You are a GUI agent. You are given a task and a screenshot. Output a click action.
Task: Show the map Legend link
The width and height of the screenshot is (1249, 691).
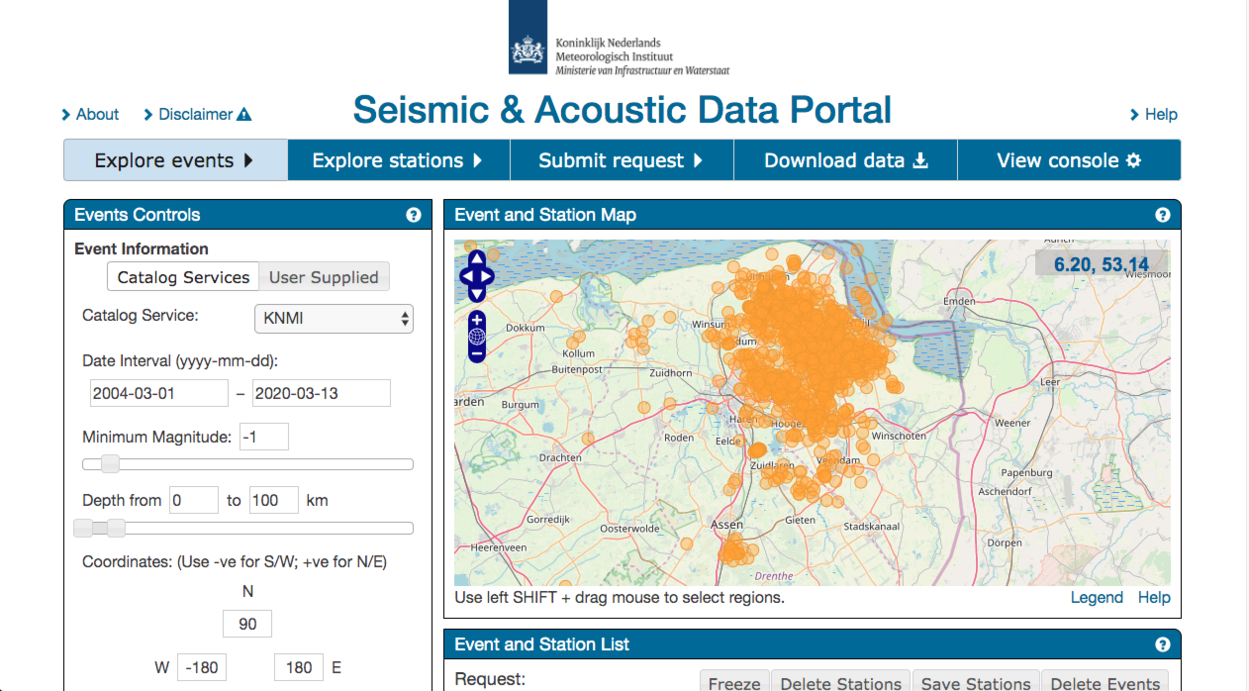click(1096, 597)
